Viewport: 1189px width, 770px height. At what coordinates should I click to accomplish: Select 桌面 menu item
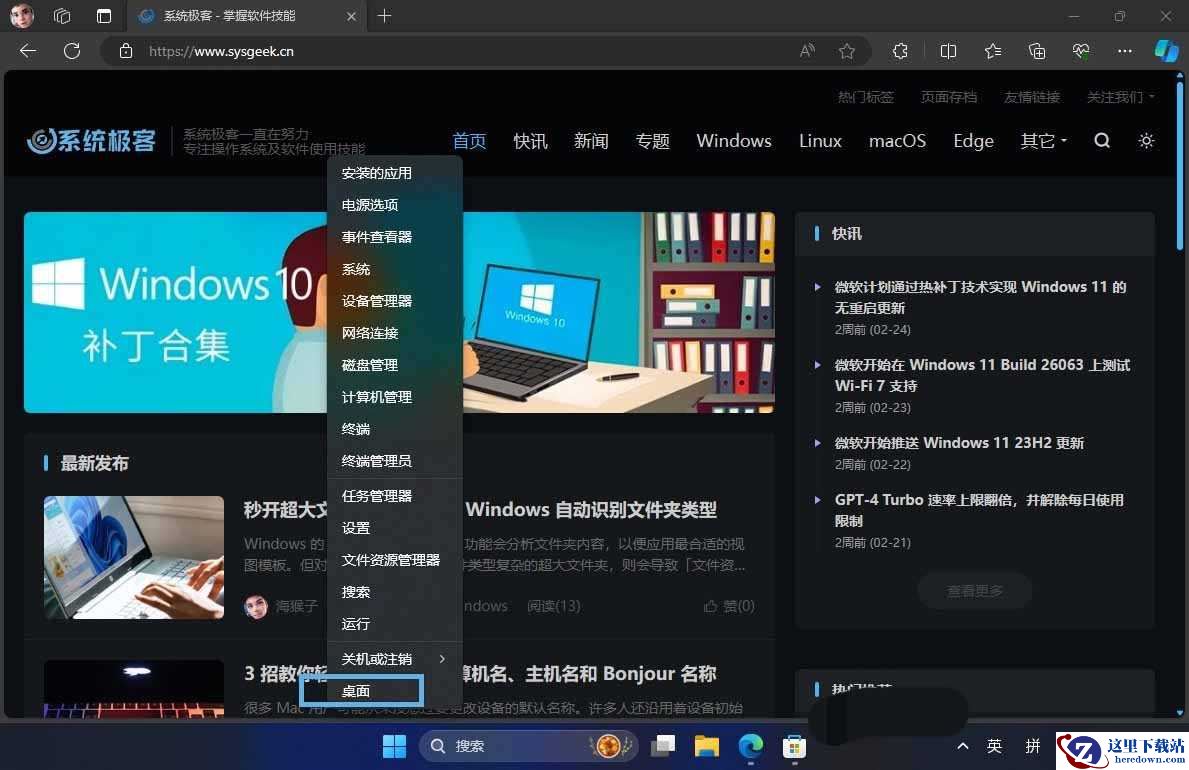[394, 691]
